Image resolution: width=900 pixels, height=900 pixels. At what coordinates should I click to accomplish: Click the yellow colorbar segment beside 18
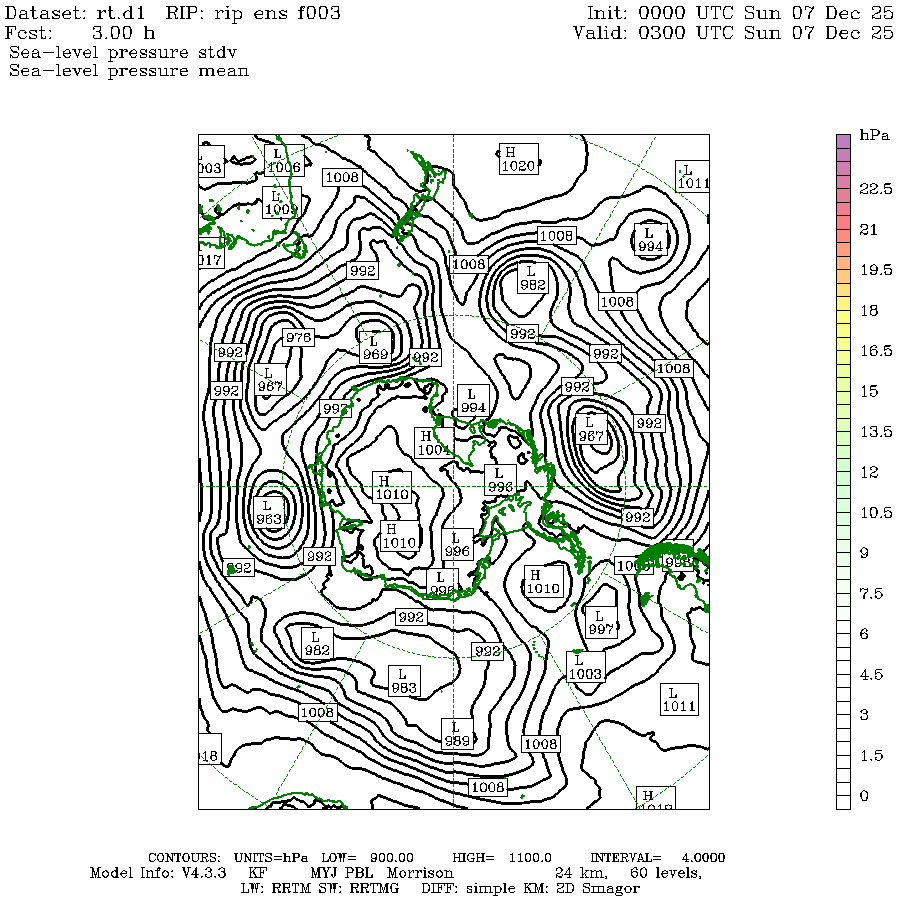pyautogui.click(x=843, y=316)
